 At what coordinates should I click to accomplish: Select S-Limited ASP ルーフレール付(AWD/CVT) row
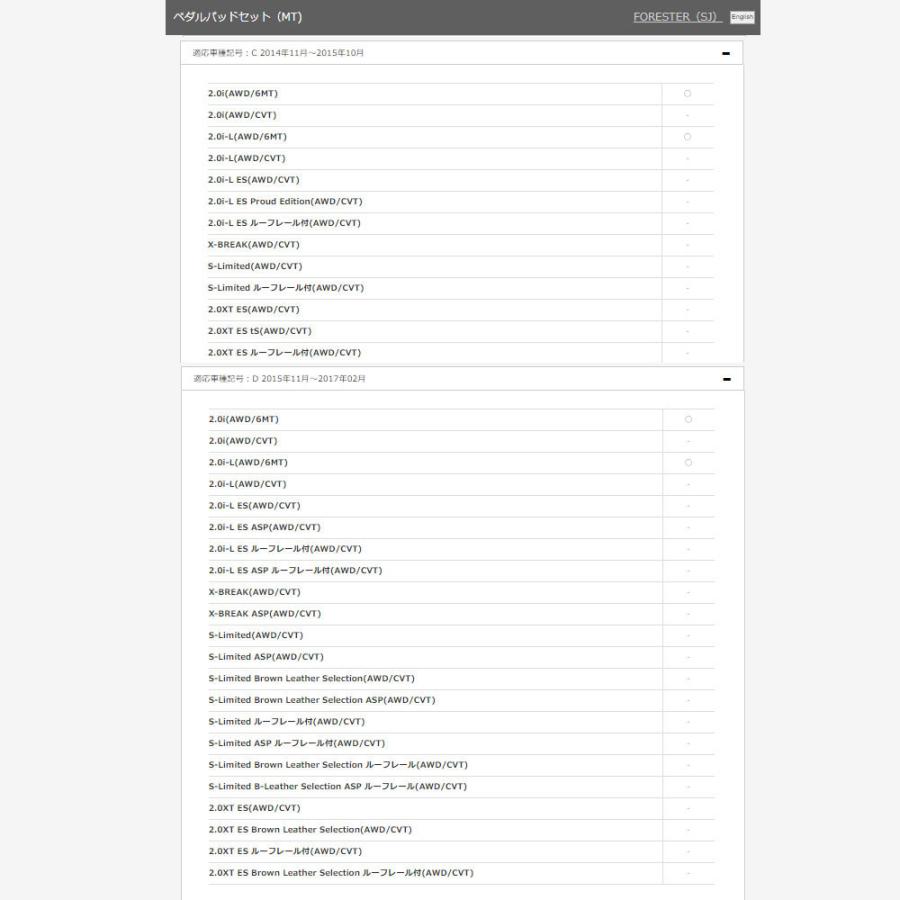296,744
